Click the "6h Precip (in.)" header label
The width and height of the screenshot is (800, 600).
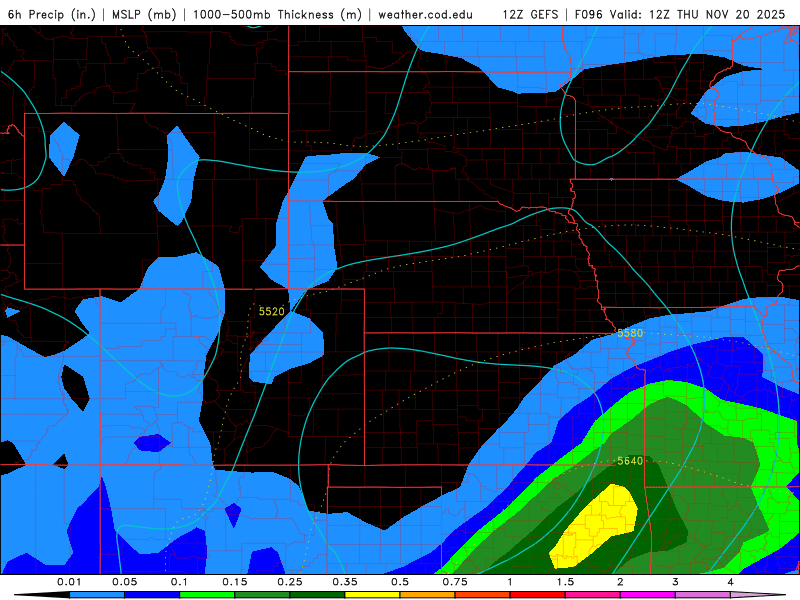click(52, 14)
